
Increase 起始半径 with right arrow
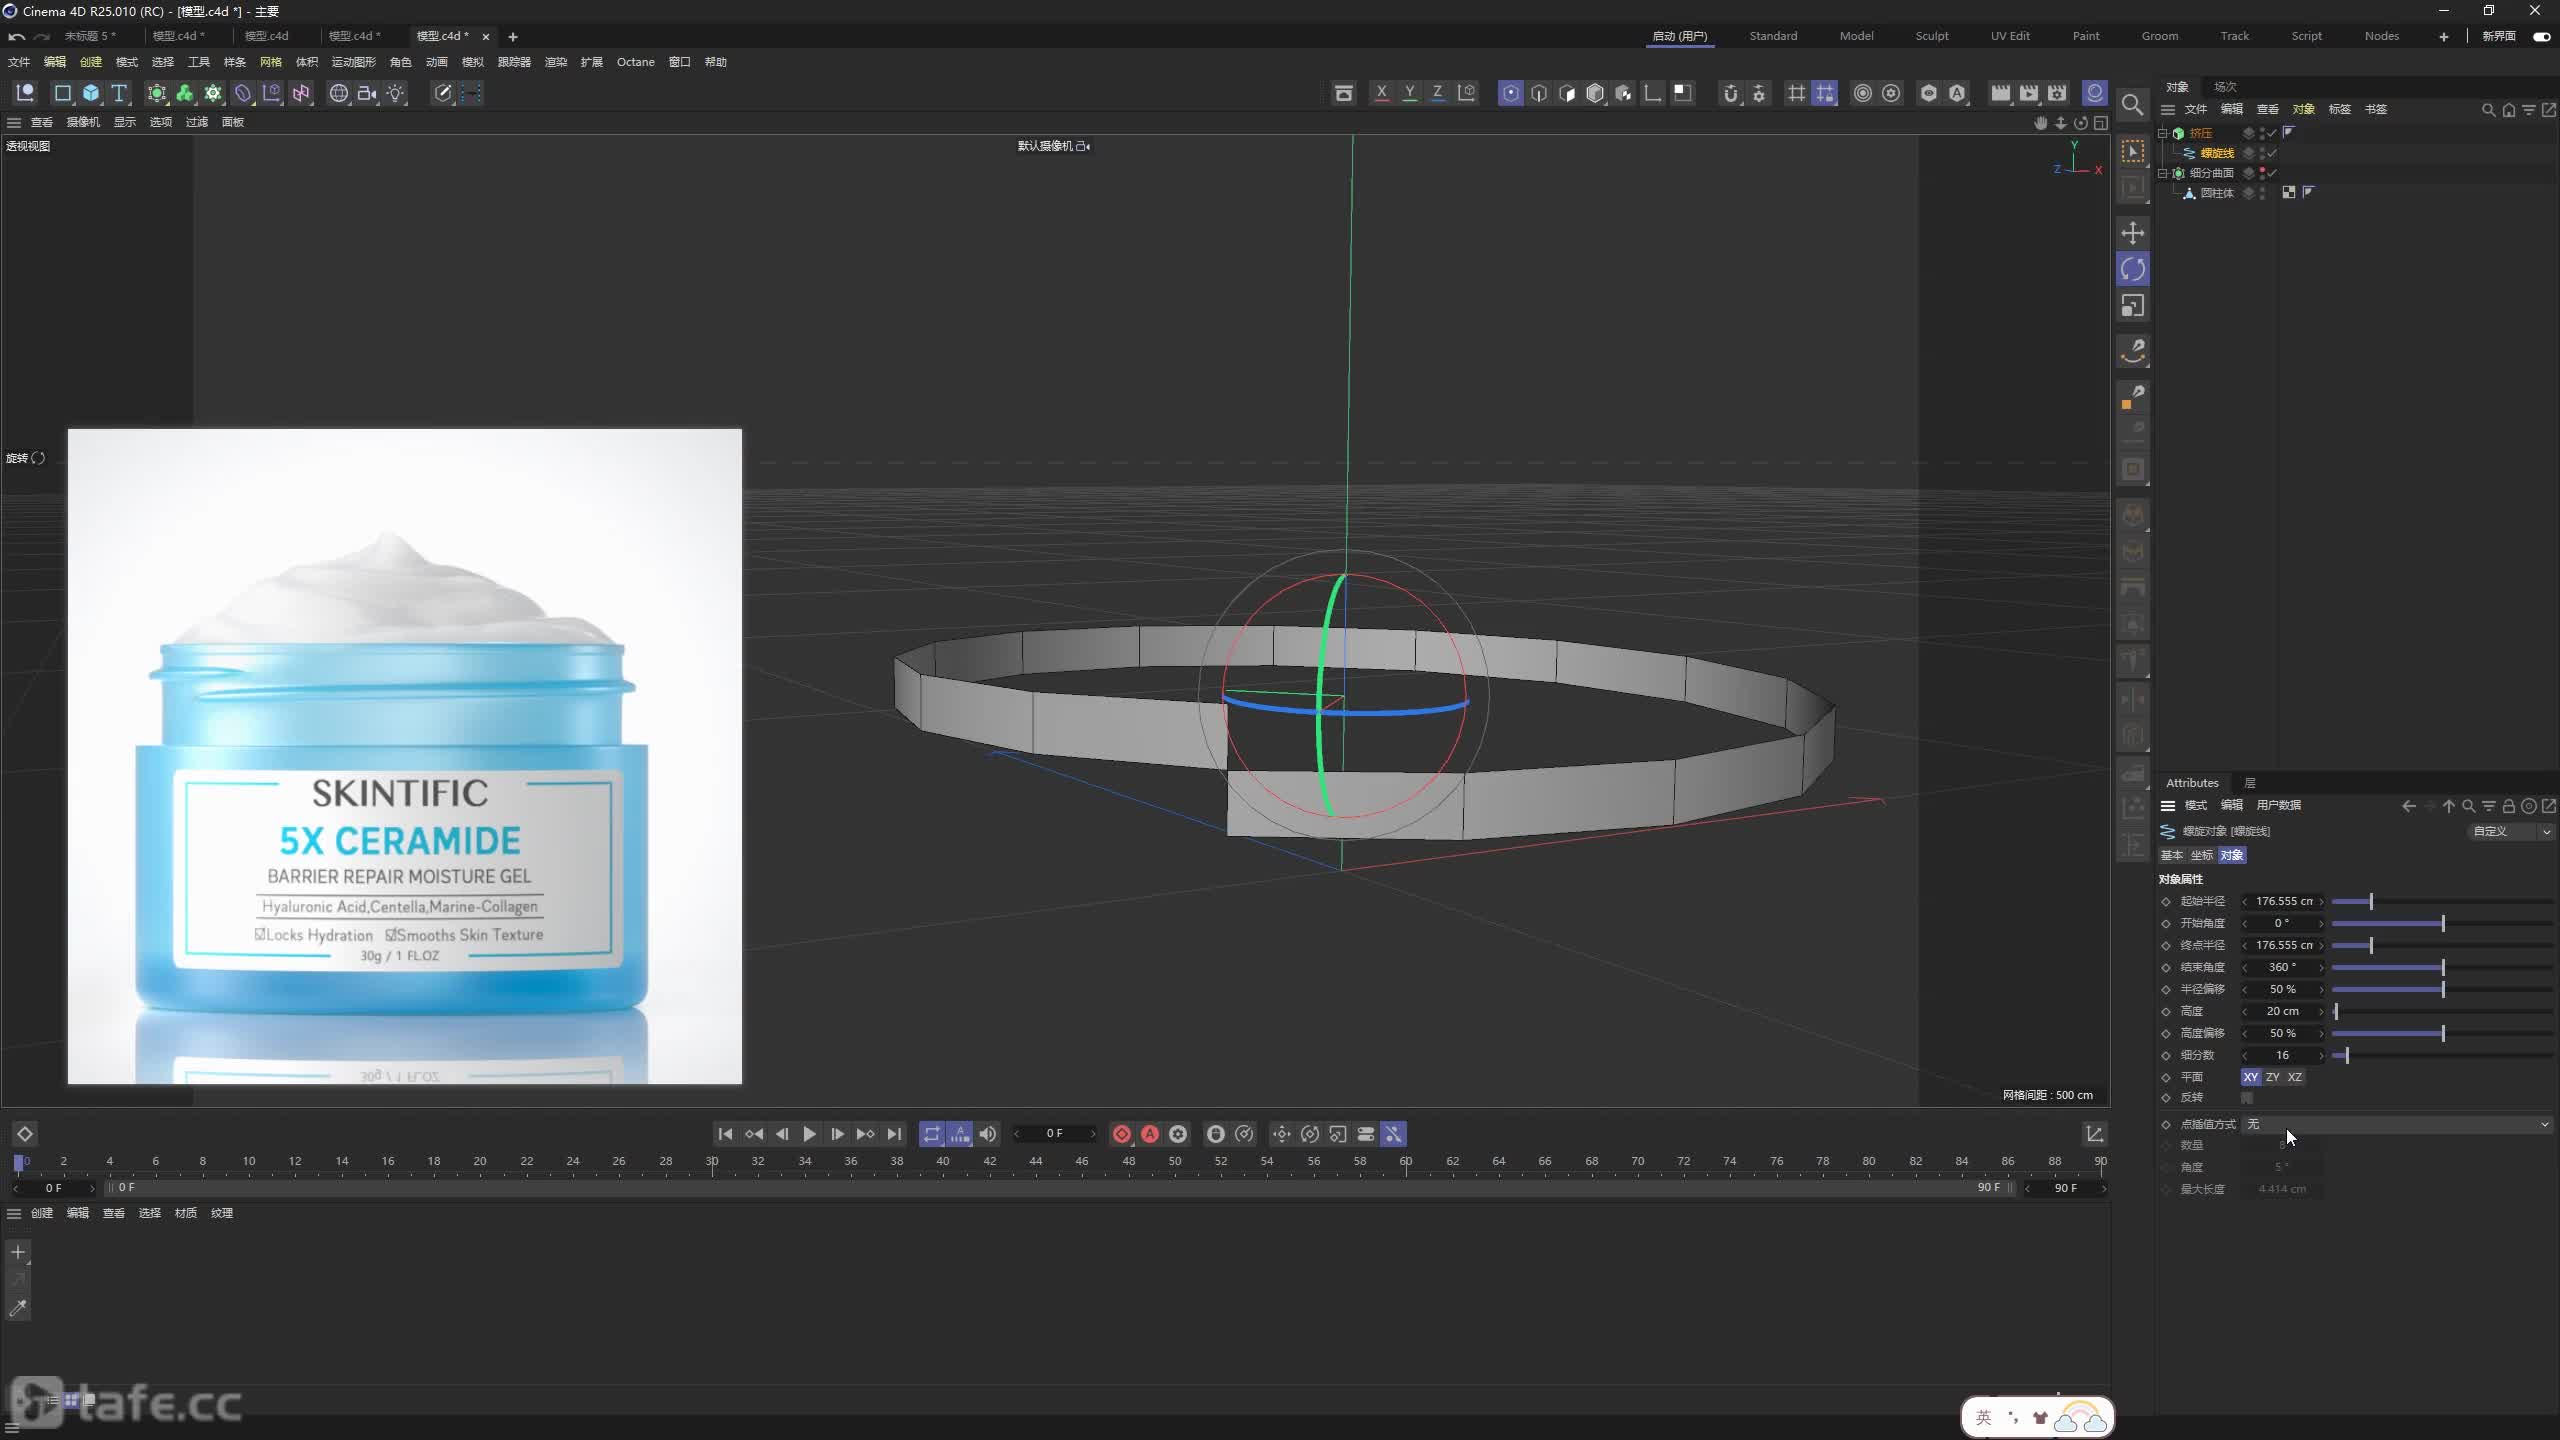[x=2321, y=902]
